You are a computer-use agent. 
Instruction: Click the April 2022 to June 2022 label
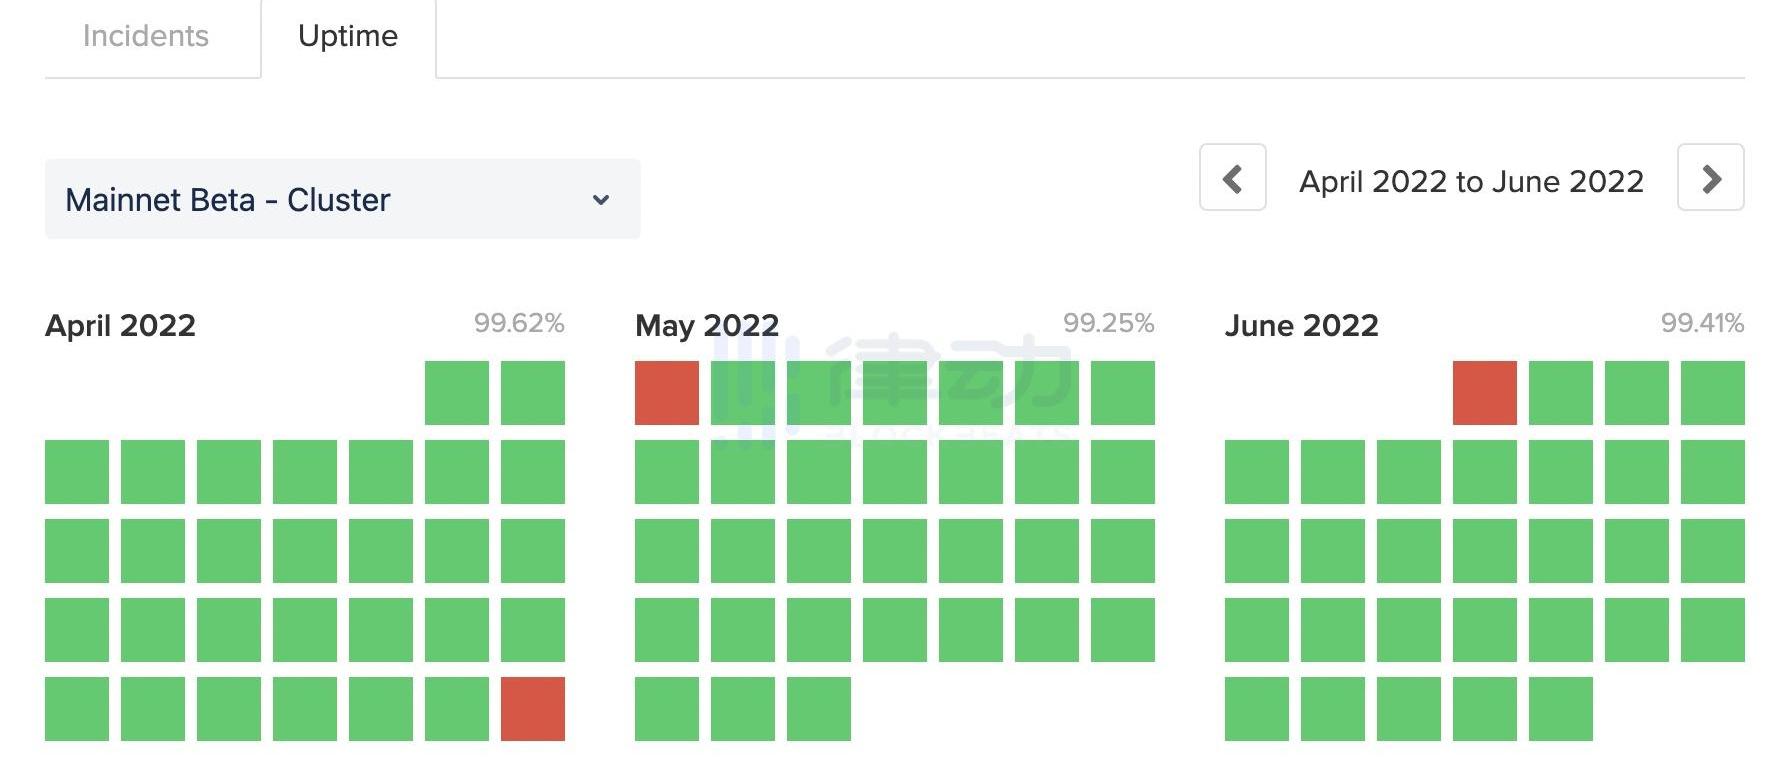tap(1471, 181)
